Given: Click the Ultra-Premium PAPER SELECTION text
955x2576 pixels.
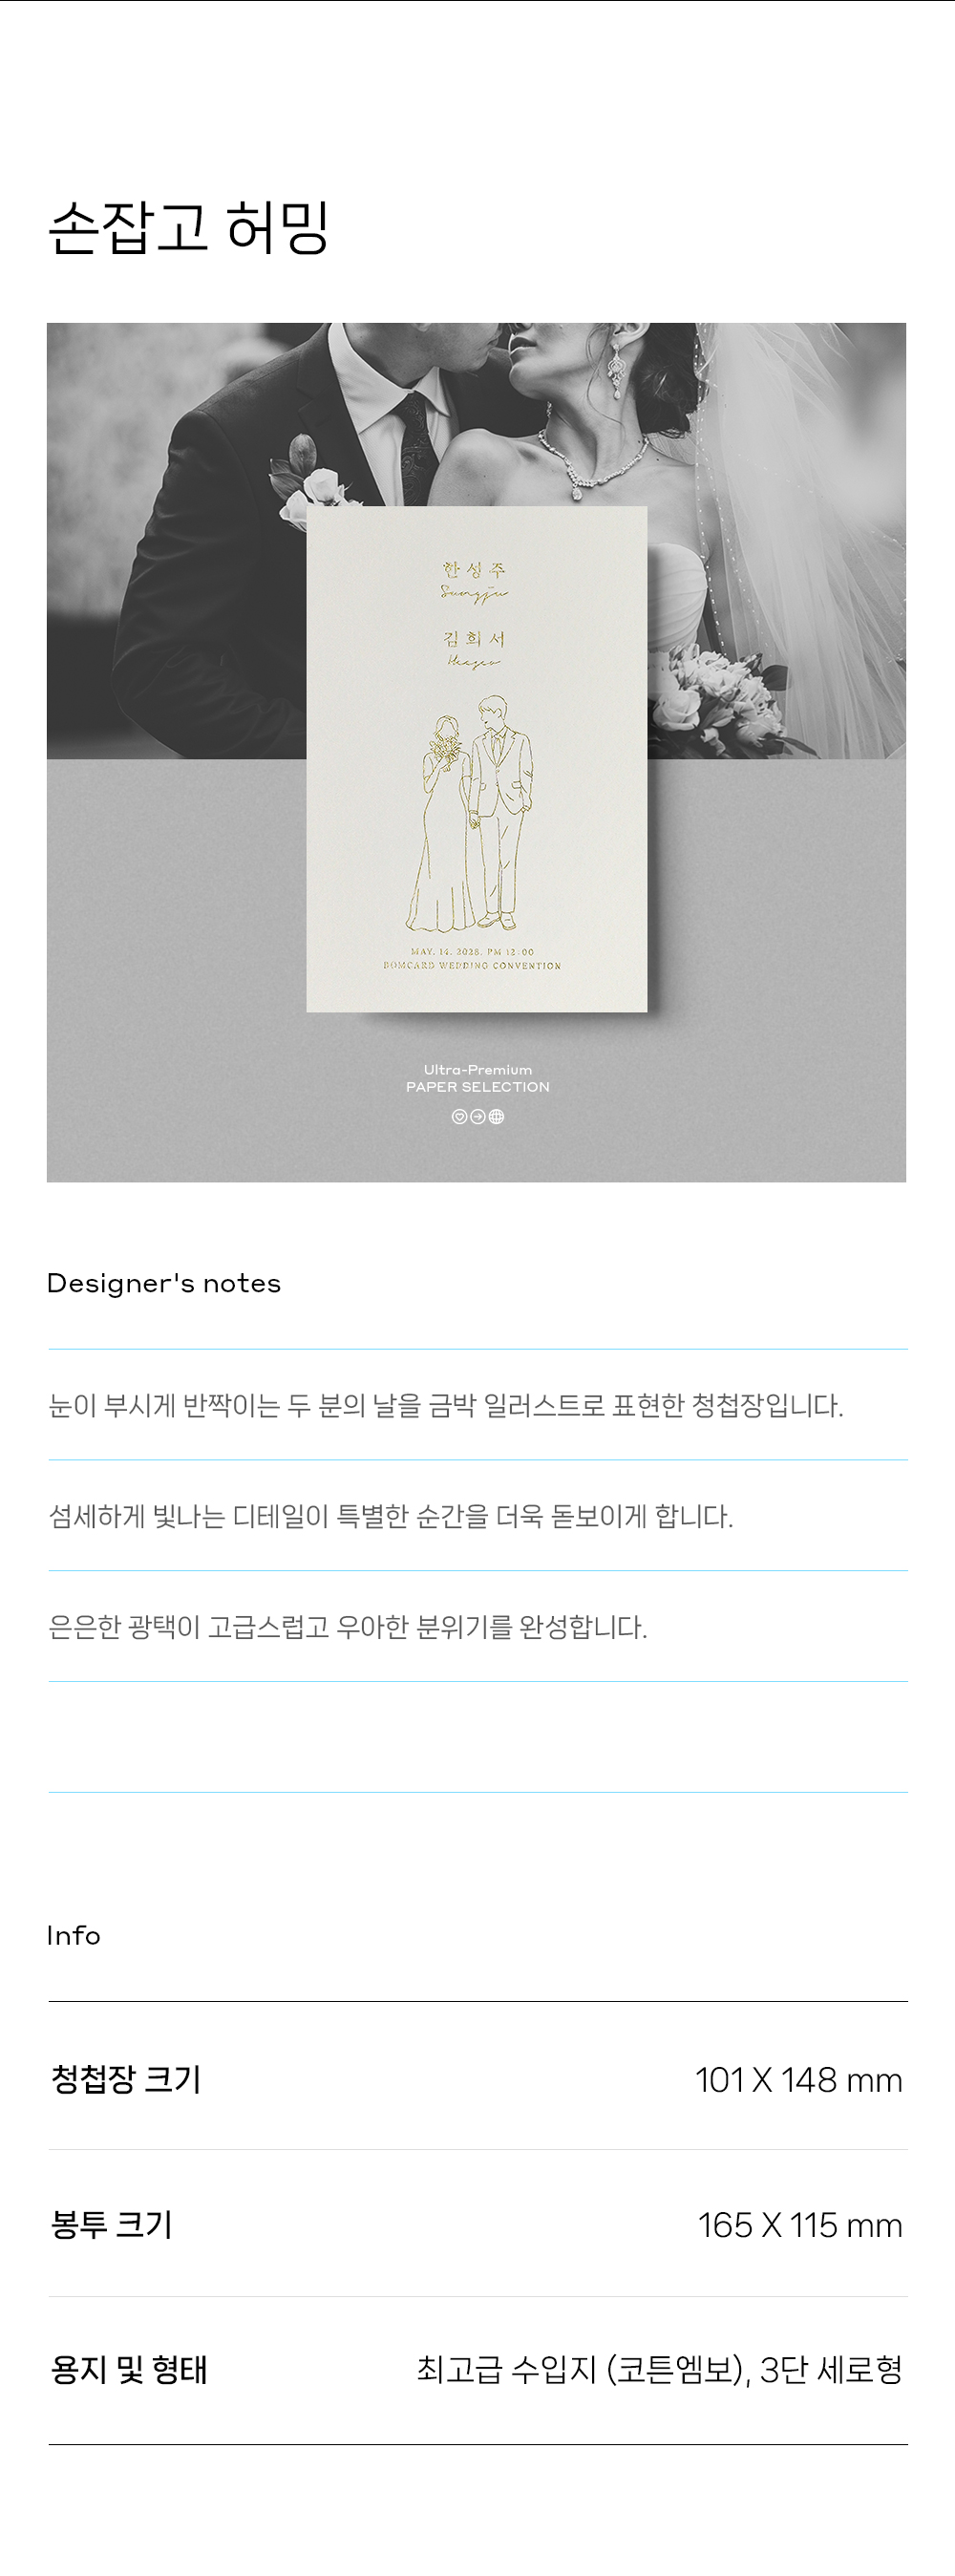Looking at the screenshot, I should click(x=478, y=1078).
